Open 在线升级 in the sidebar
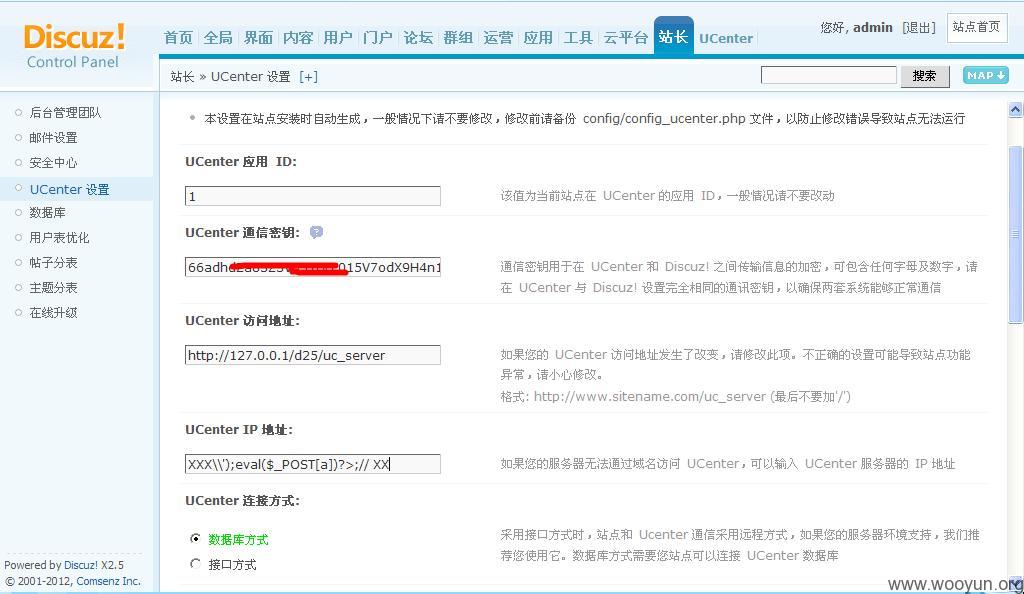Viewport: 1024px width, 594px height. pyautogui.click(x=54, y=313)
